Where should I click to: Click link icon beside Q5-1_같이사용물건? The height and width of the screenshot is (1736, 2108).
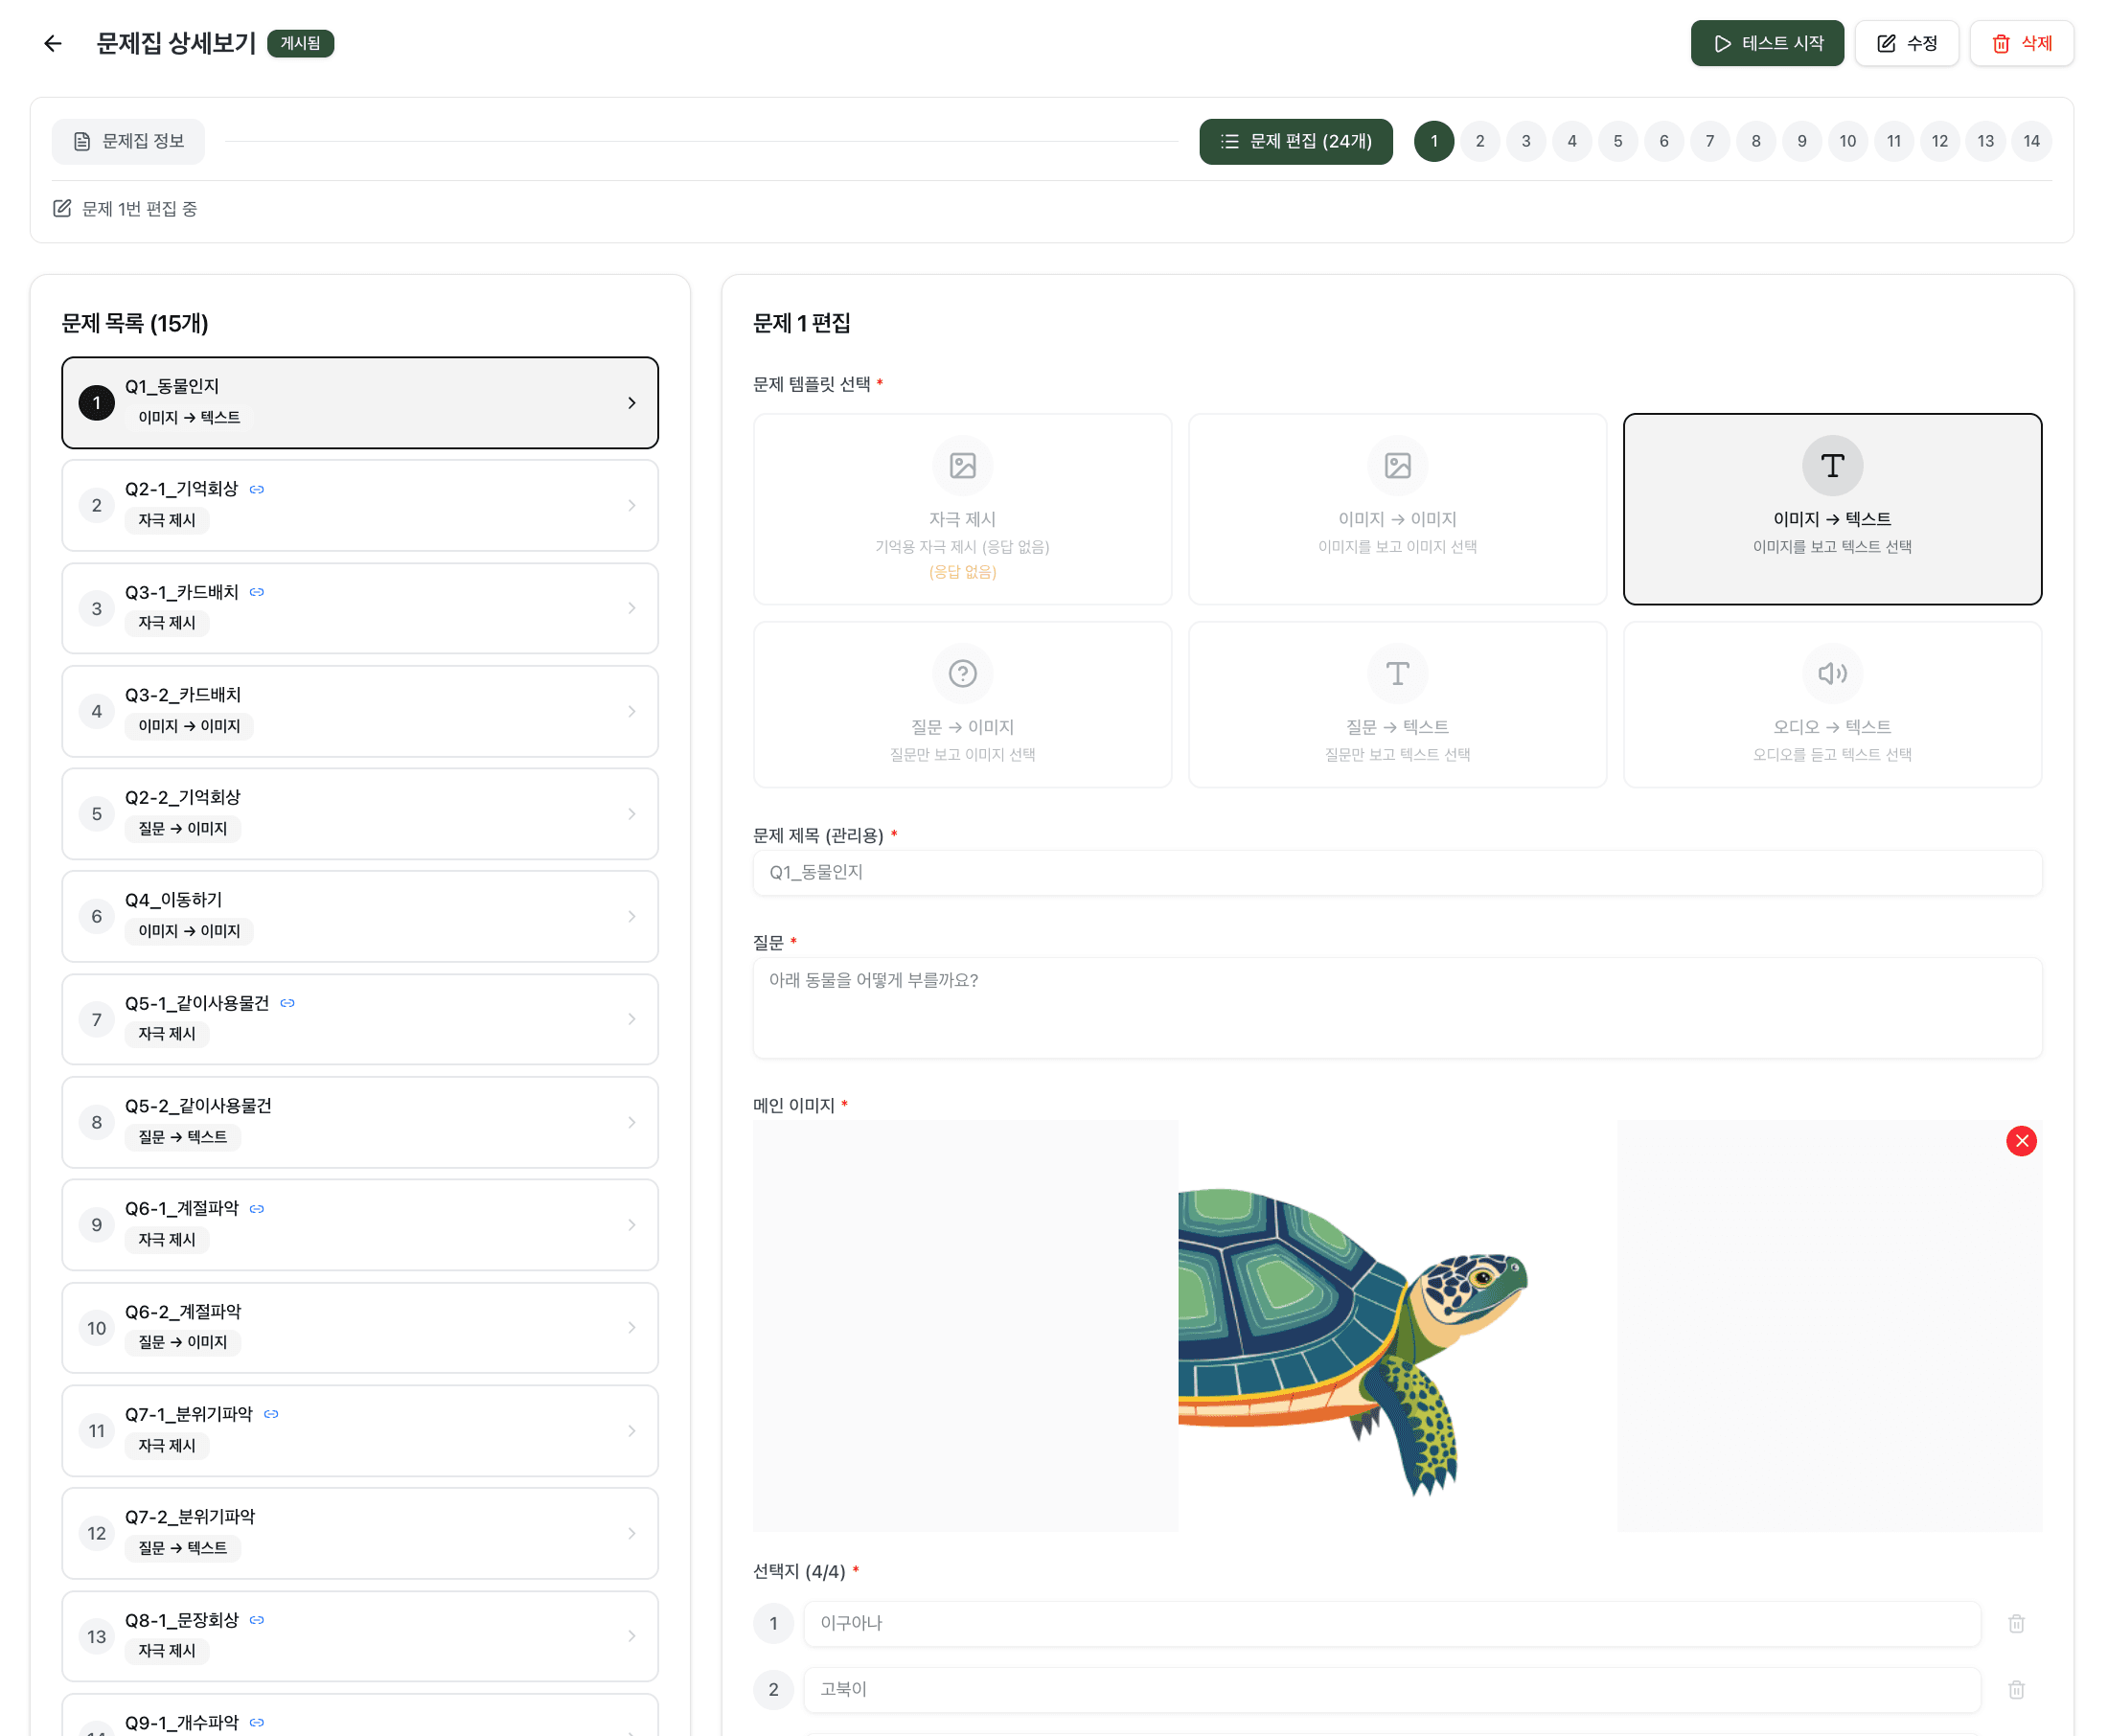[x=288, y=1003]
